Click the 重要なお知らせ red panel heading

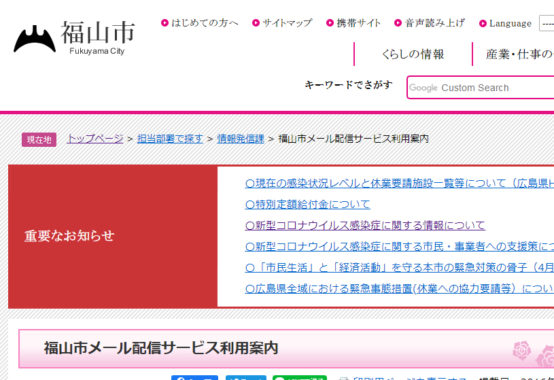click(x=69, y=236)
